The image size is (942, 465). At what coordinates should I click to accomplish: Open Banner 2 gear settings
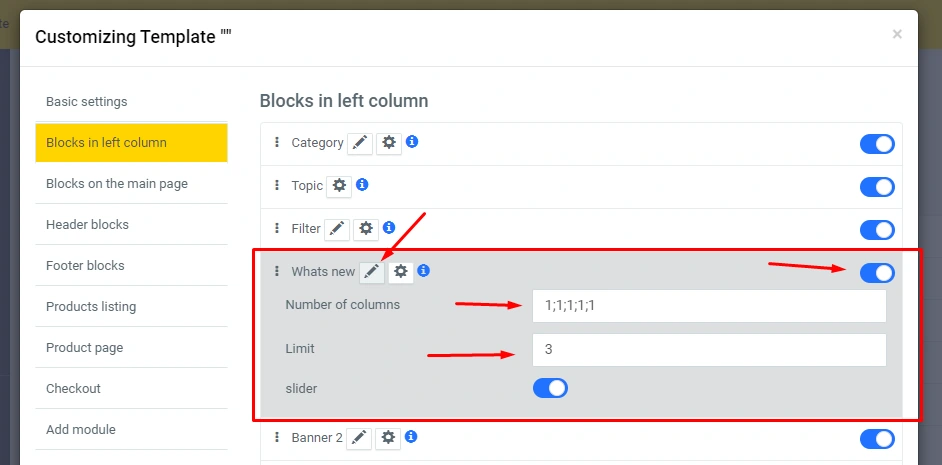coord(389,438)
